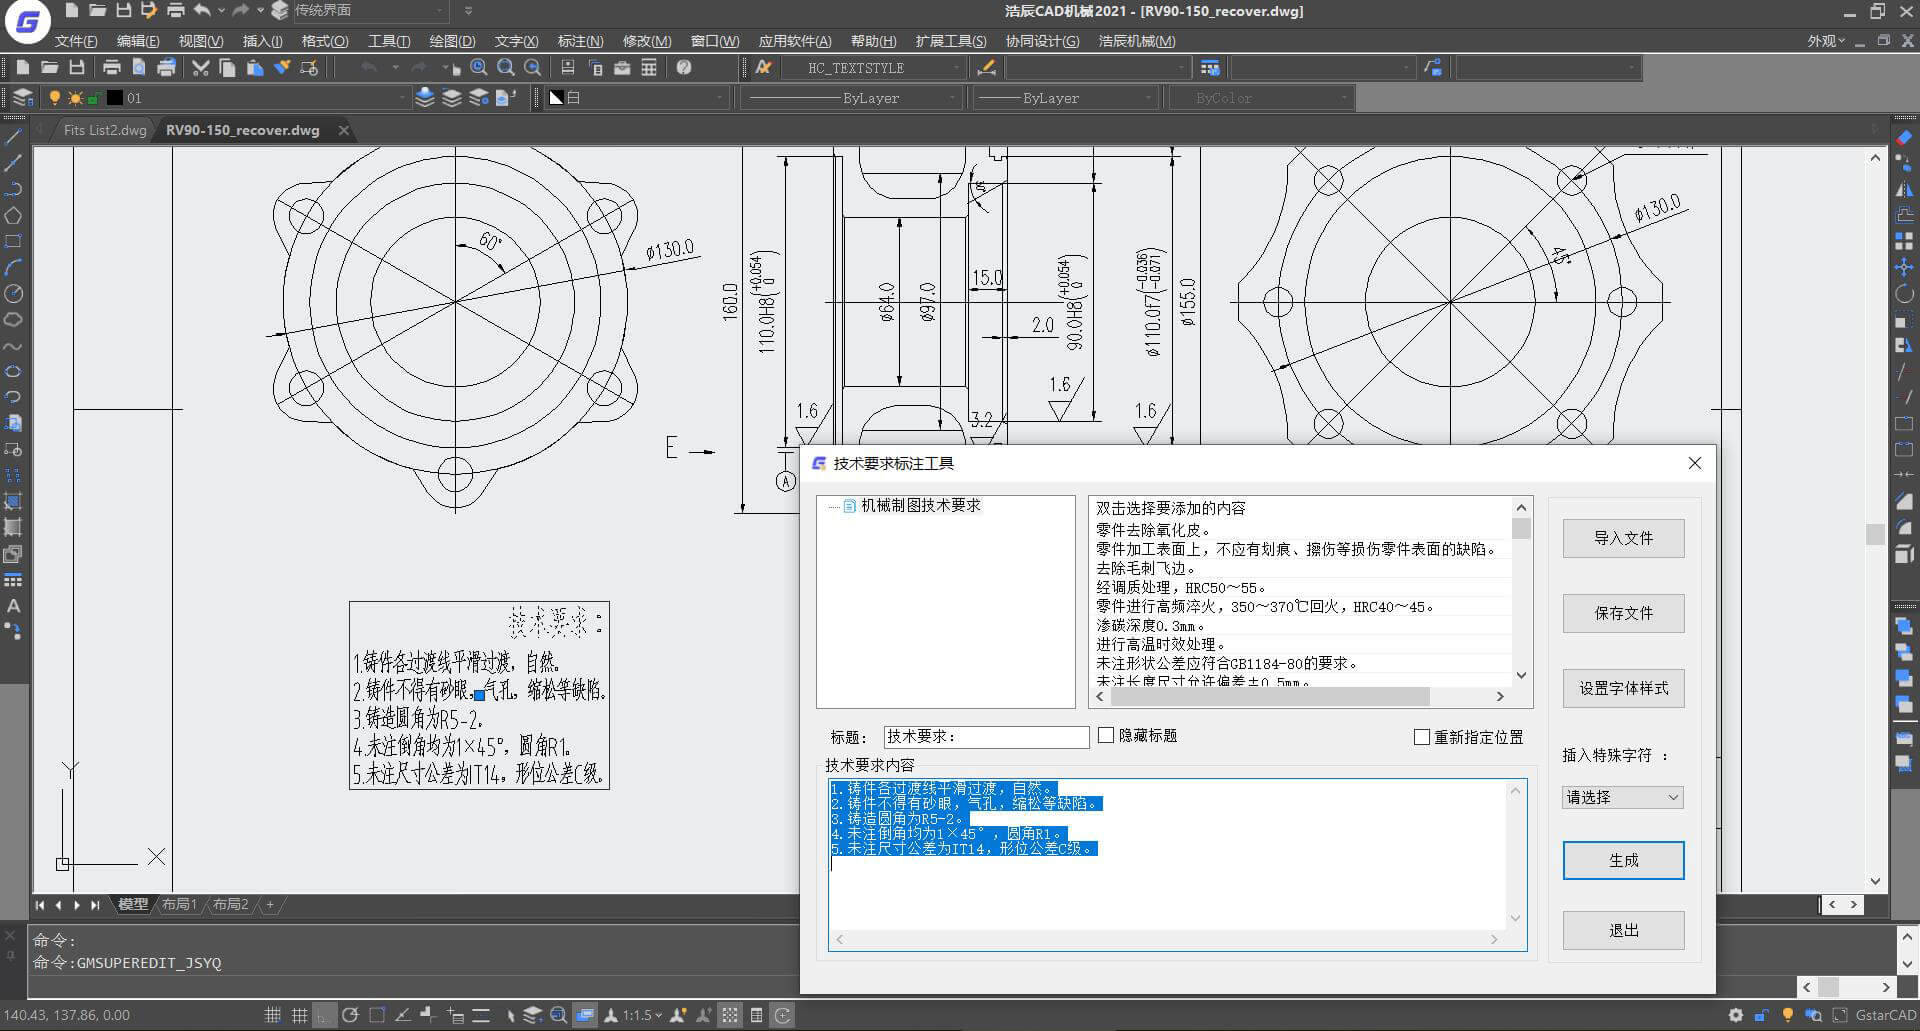Screen dimensions: 1920x1031
Task: Open the 文件(F) menu
Action: pyautogui.click(x=76, y=41)
